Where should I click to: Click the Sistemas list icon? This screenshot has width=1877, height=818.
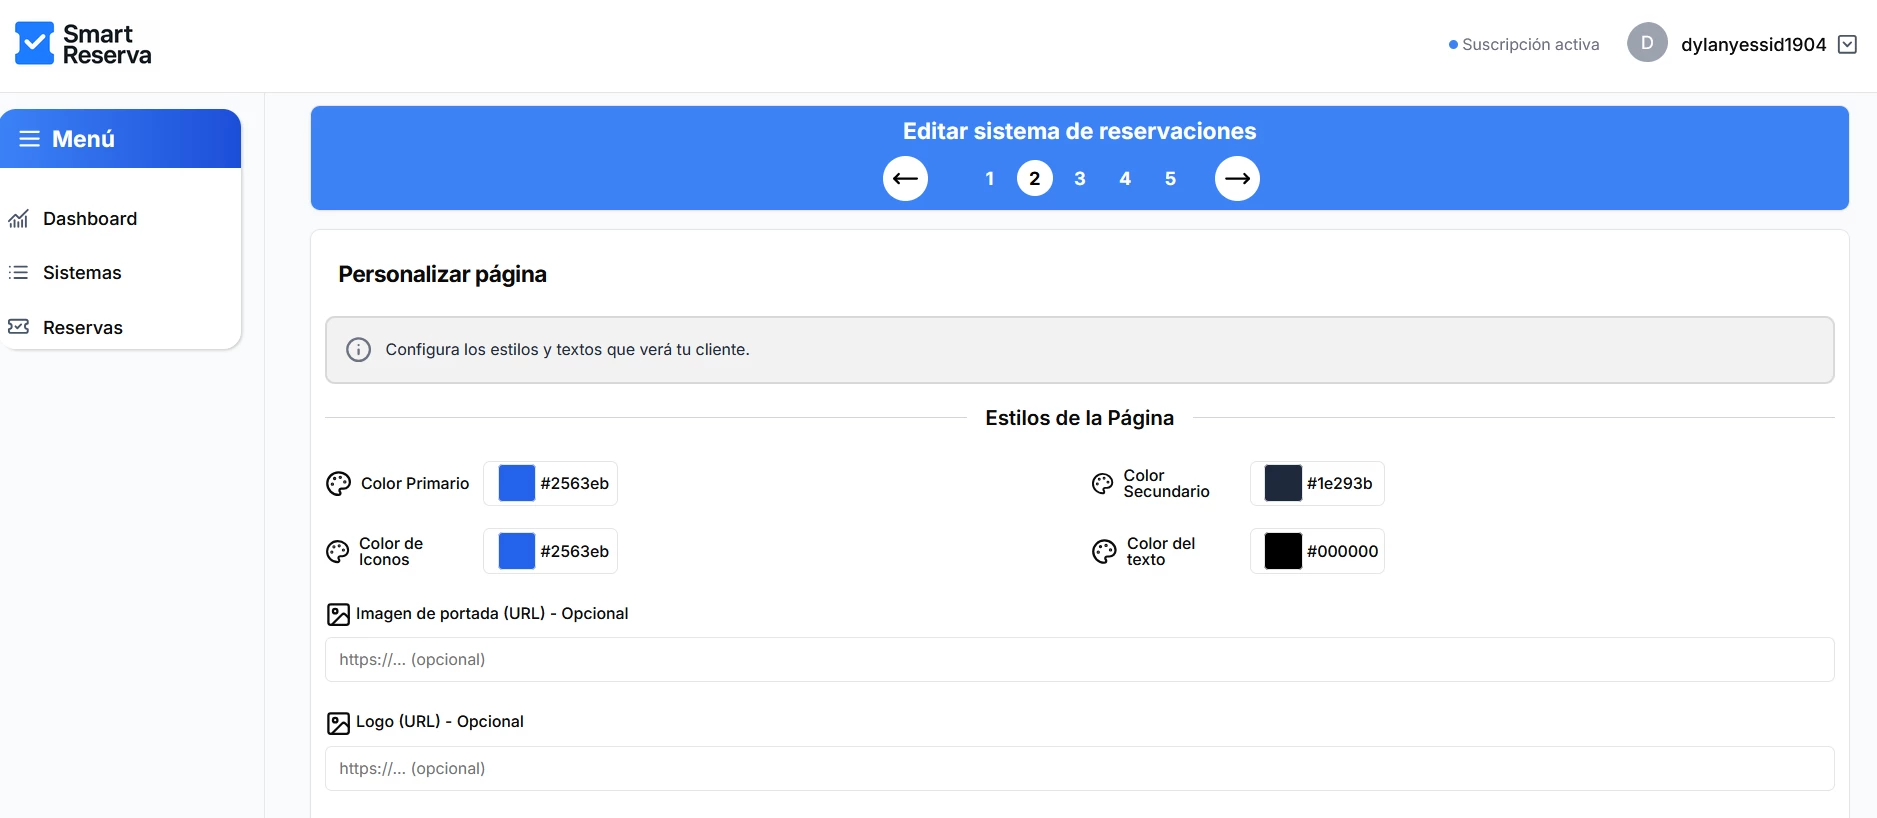18,273
